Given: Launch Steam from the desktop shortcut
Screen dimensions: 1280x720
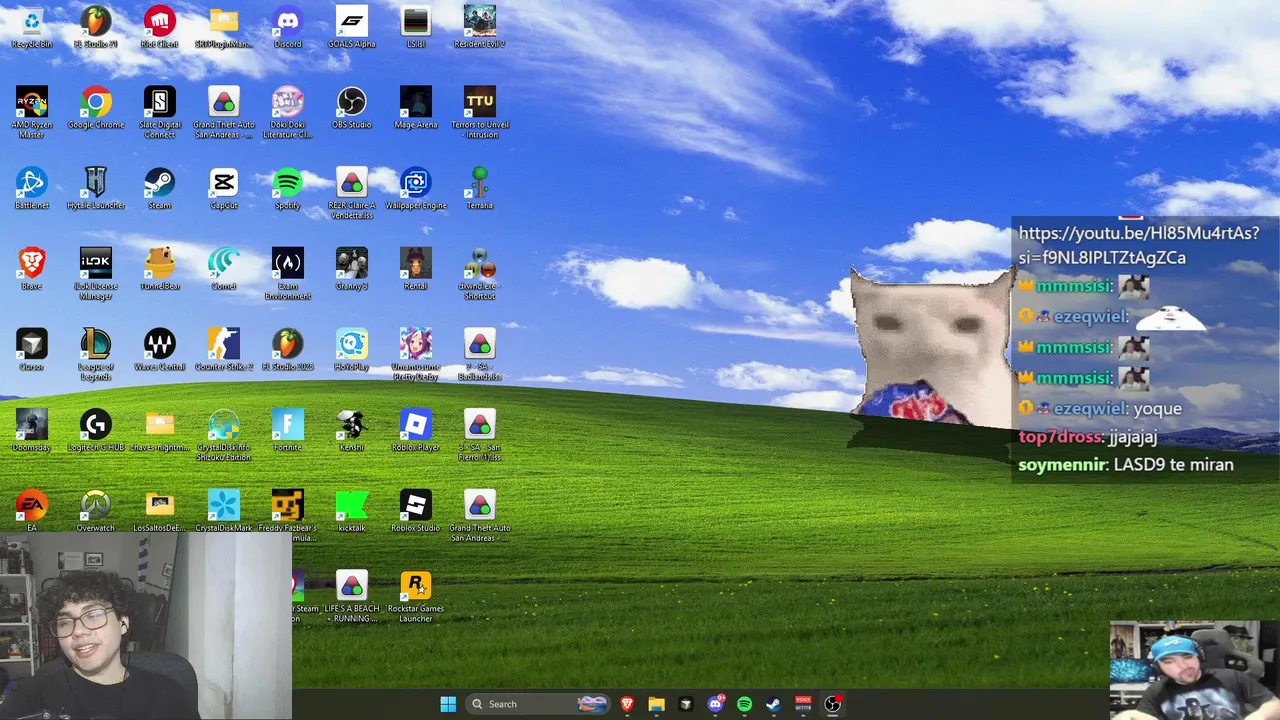Looking at the screenshot, I should (160, 189).
